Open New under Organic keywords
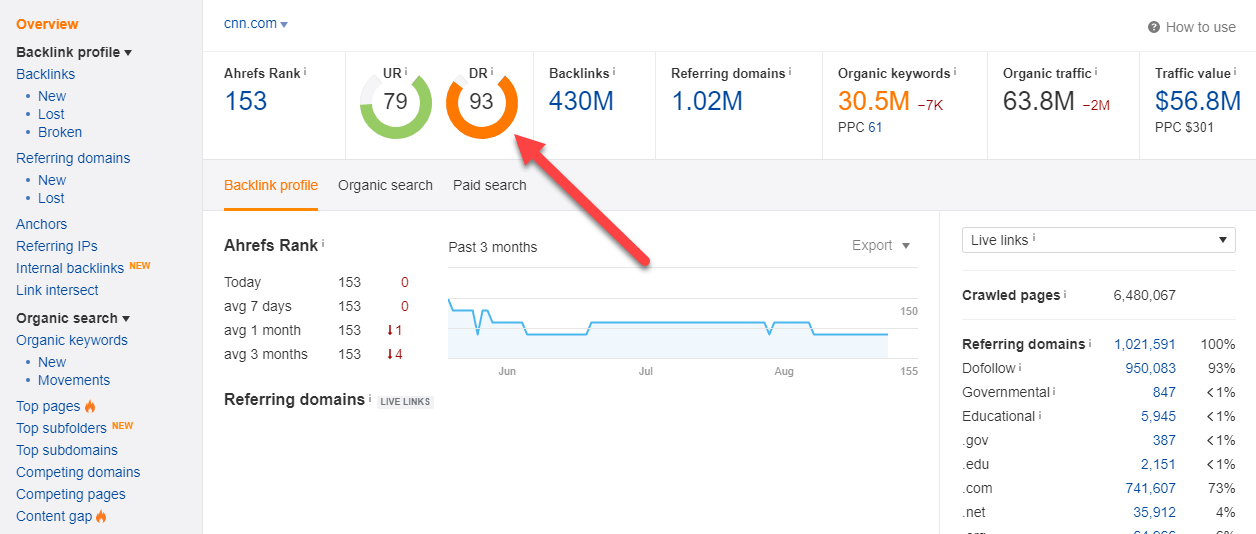 tap(52, 362)
